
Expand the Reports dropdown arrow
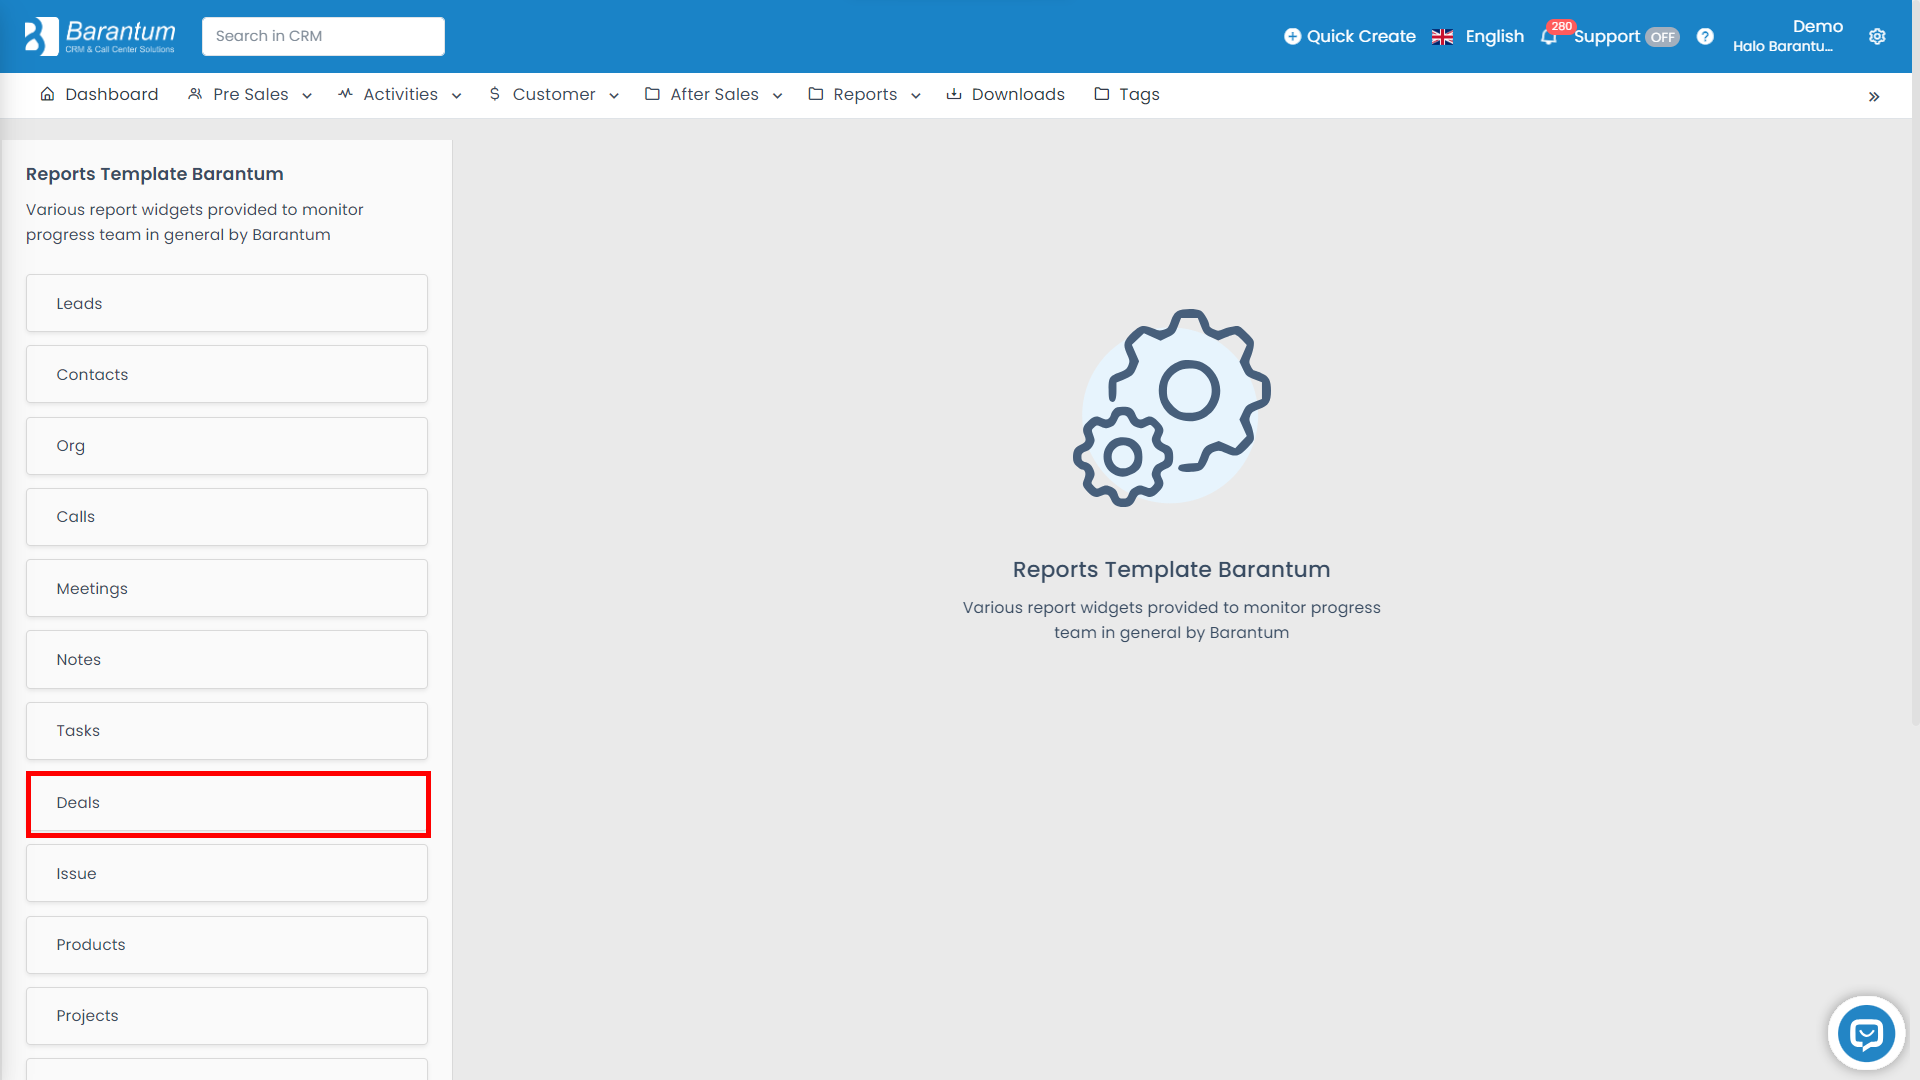916,96
